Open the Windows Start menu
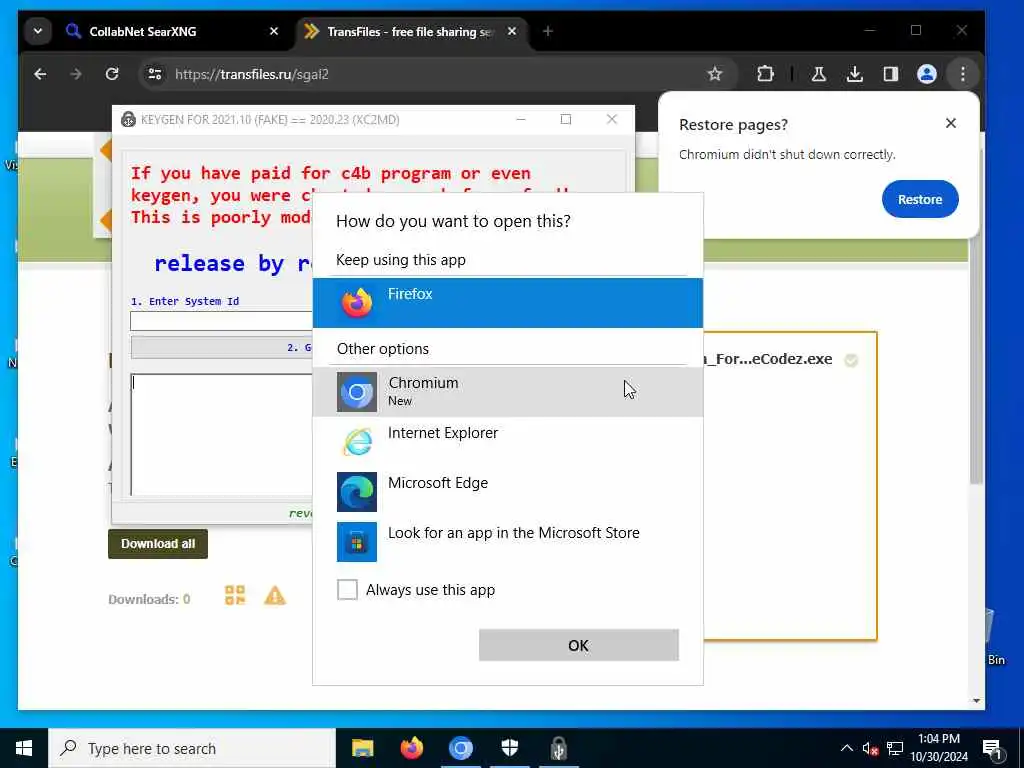 click(24, 748)
